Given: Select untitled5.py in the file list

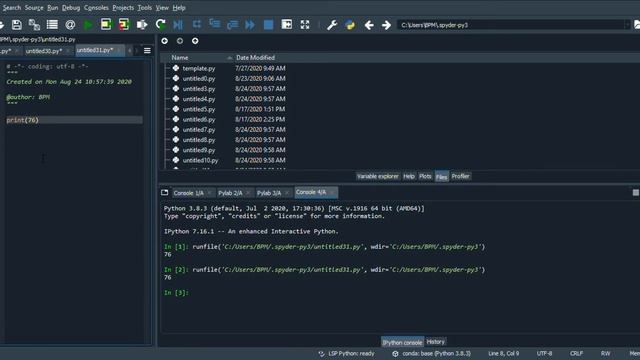Looking at the screenshot, I should coord(199,109).
